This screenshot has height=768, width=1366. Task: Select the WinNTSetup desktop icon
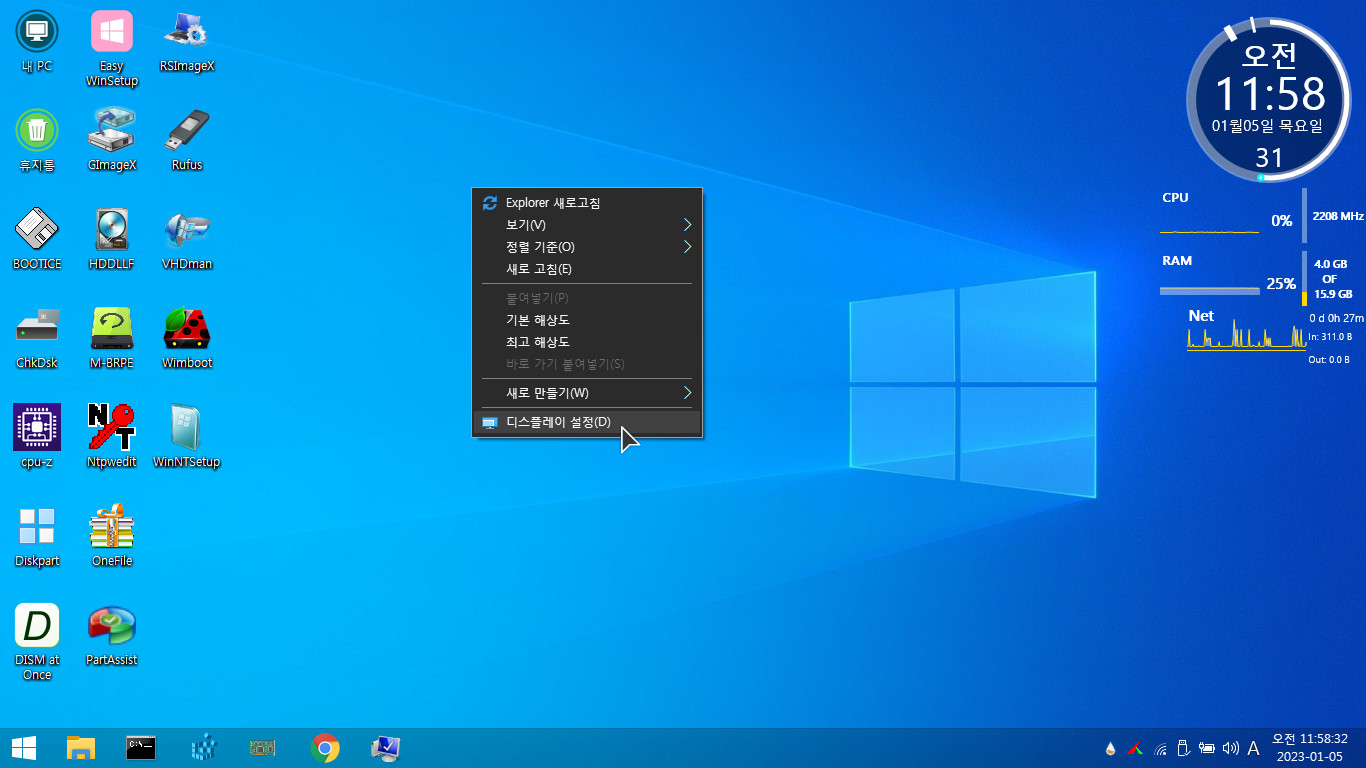pos(187,436)
